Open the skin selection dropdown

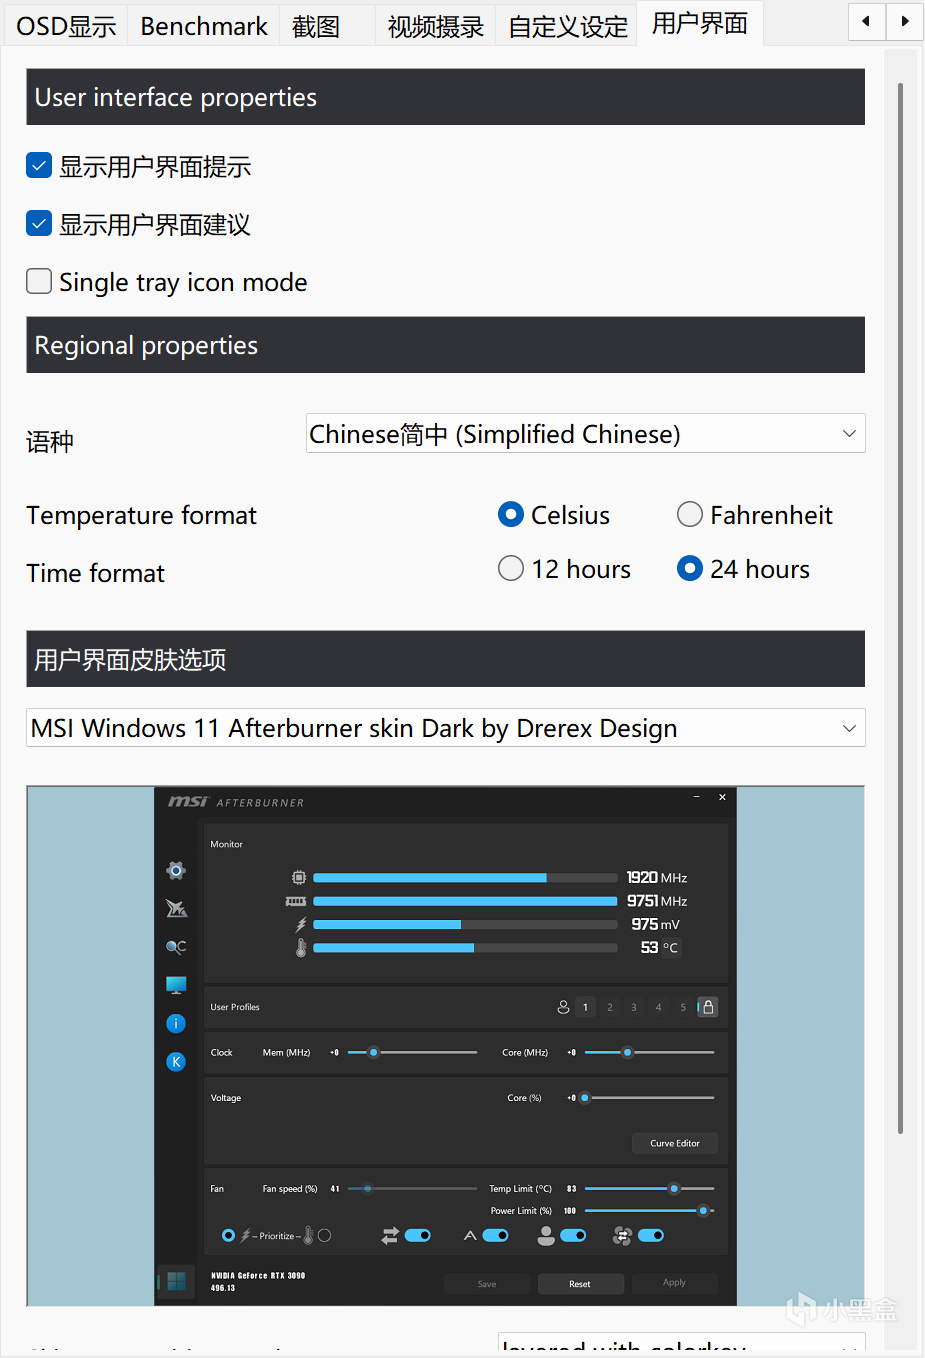(446, 728)
